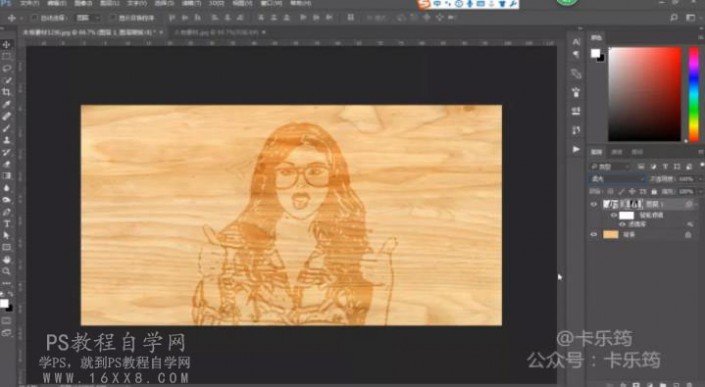Select the Hand tool

click(7, 260)
